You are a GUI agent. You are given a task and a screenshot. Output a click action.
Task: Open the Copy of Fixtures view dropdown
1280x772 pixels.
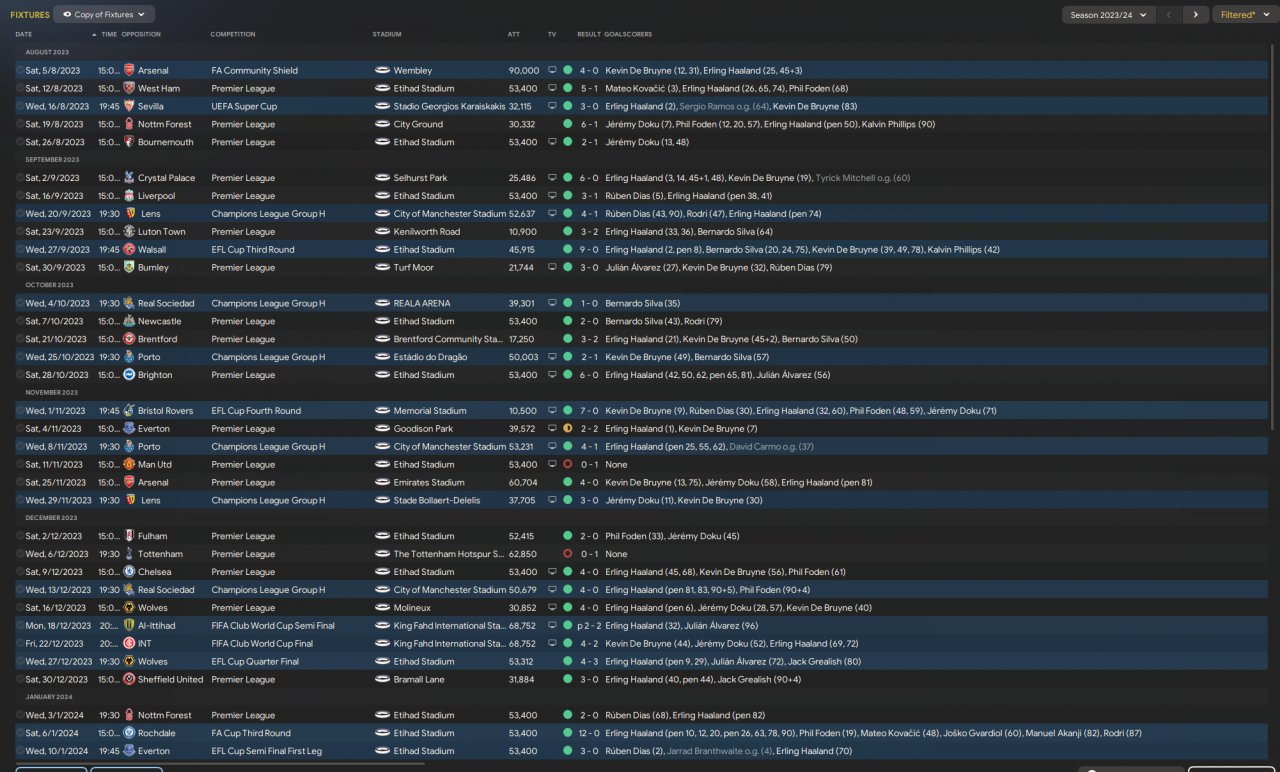click(104, 15)
